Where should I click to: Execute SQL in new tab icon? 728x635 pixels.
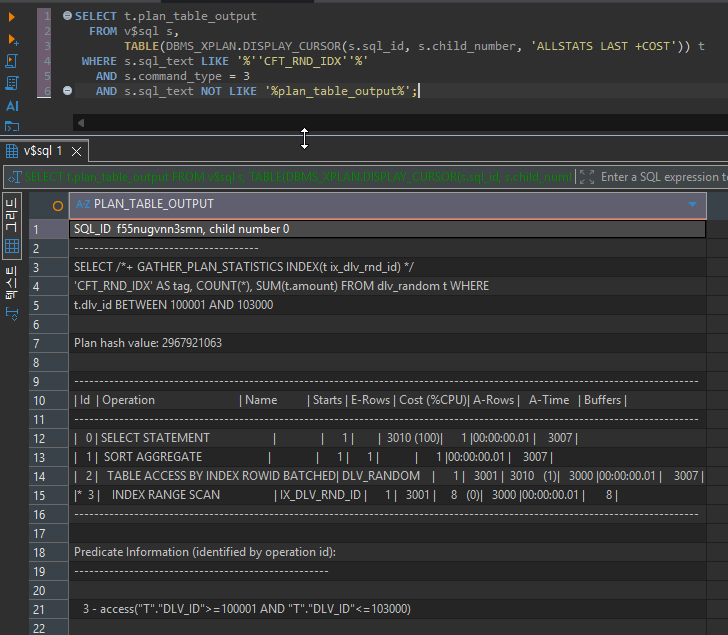[x=13, y=40]
